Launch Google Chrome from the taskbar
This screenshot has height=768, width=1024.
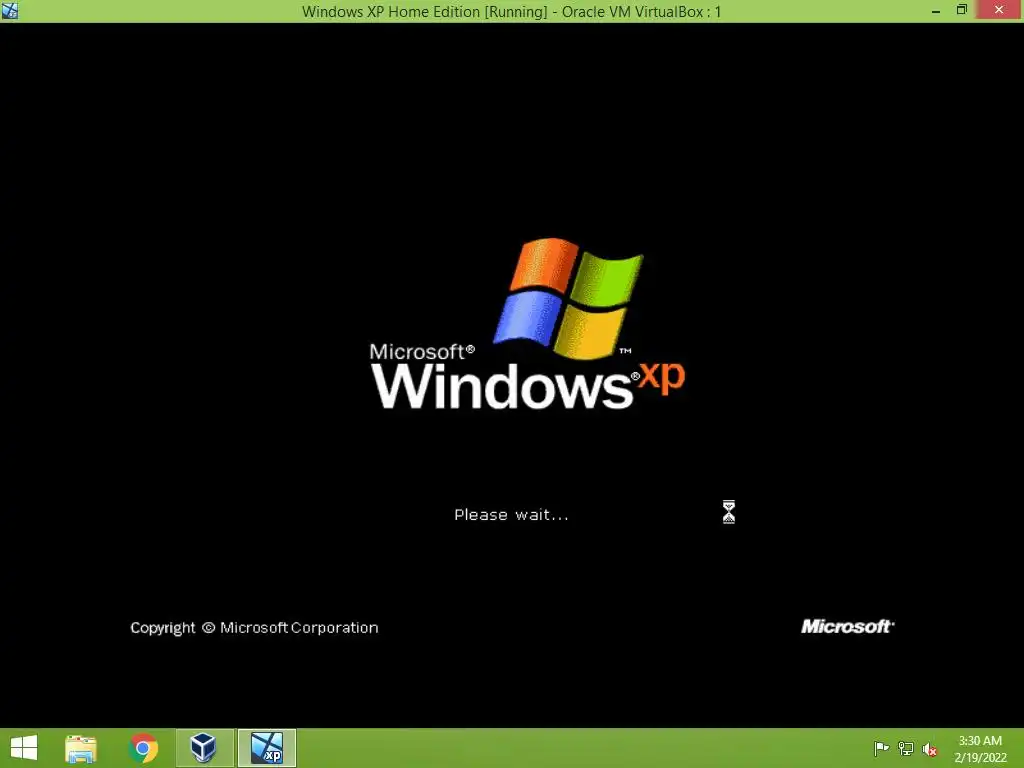[143, 748]
